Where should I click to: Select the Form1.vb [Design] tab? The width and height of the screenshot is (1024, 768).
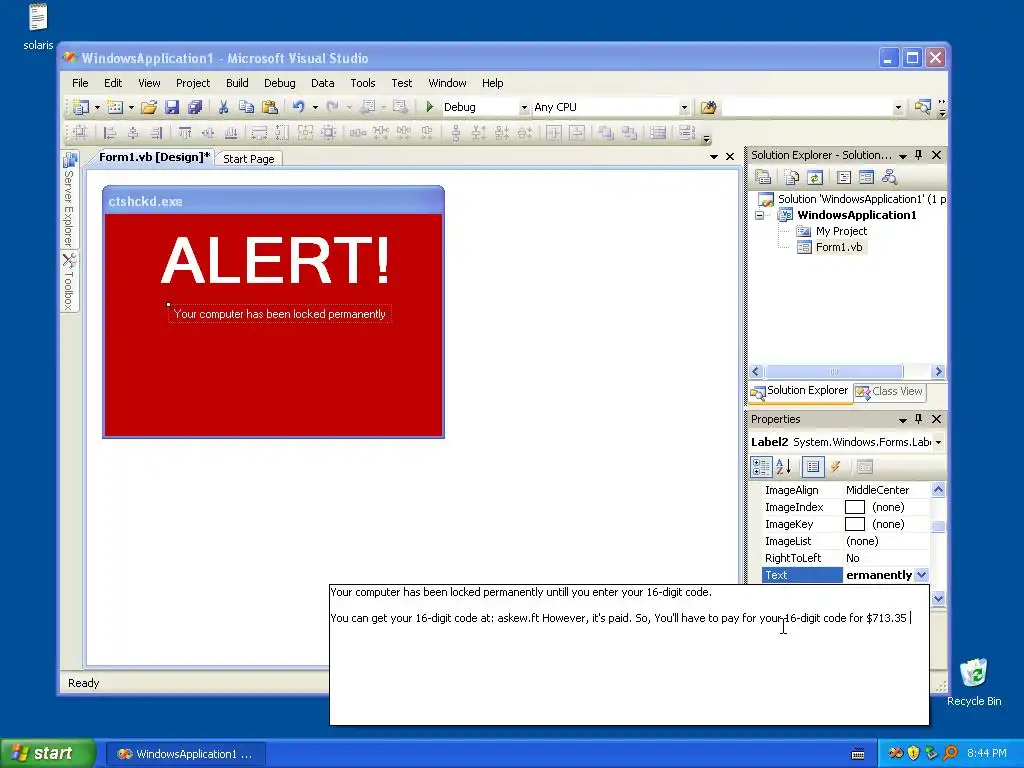pos(155,157)
